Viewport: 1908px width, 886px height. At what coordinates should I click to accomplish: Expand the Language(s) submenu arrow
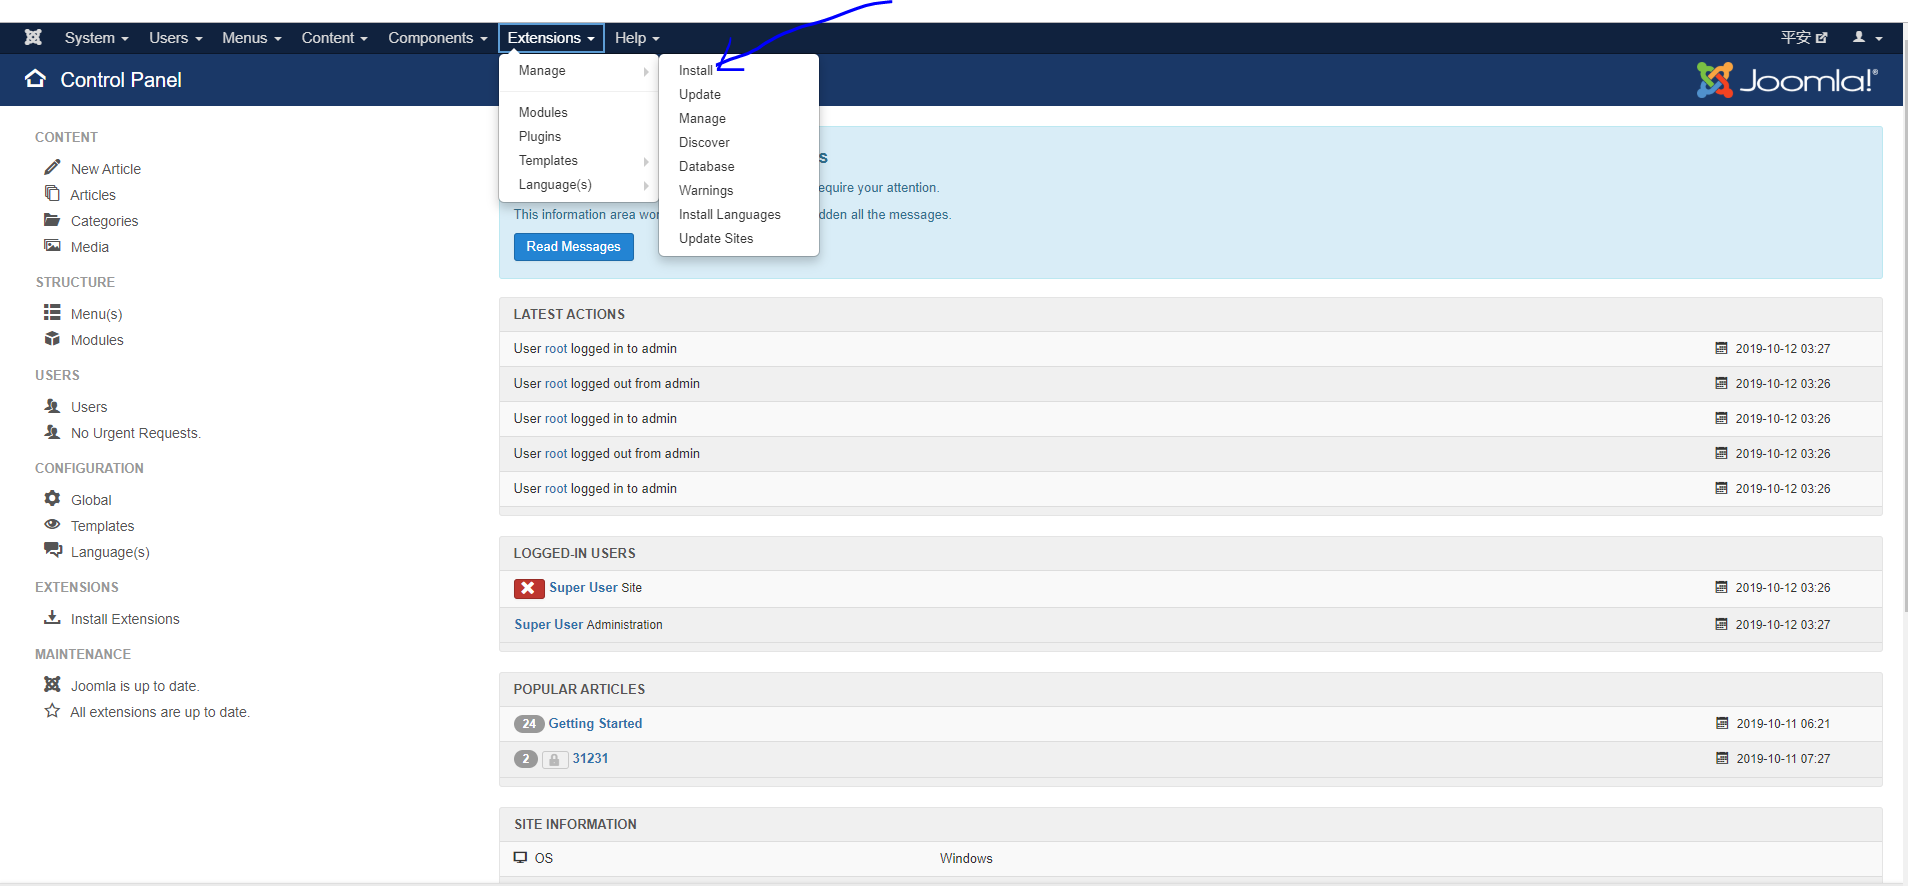pos(646,185)
